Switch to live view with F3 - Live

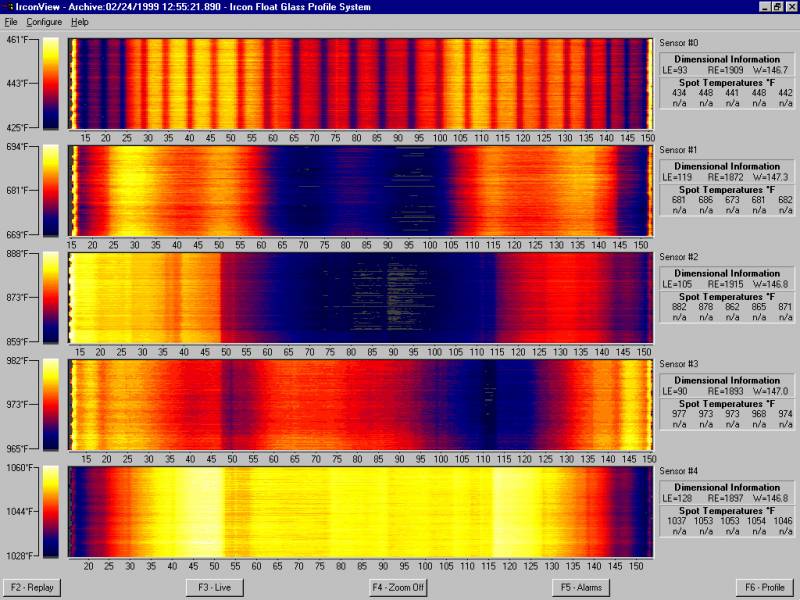click(213, 587)
